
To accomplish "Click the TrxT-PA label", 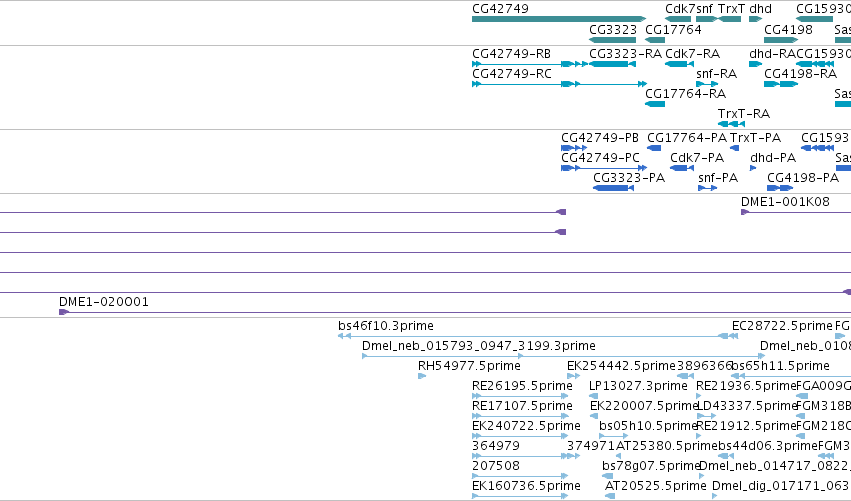I will [755, 138].
